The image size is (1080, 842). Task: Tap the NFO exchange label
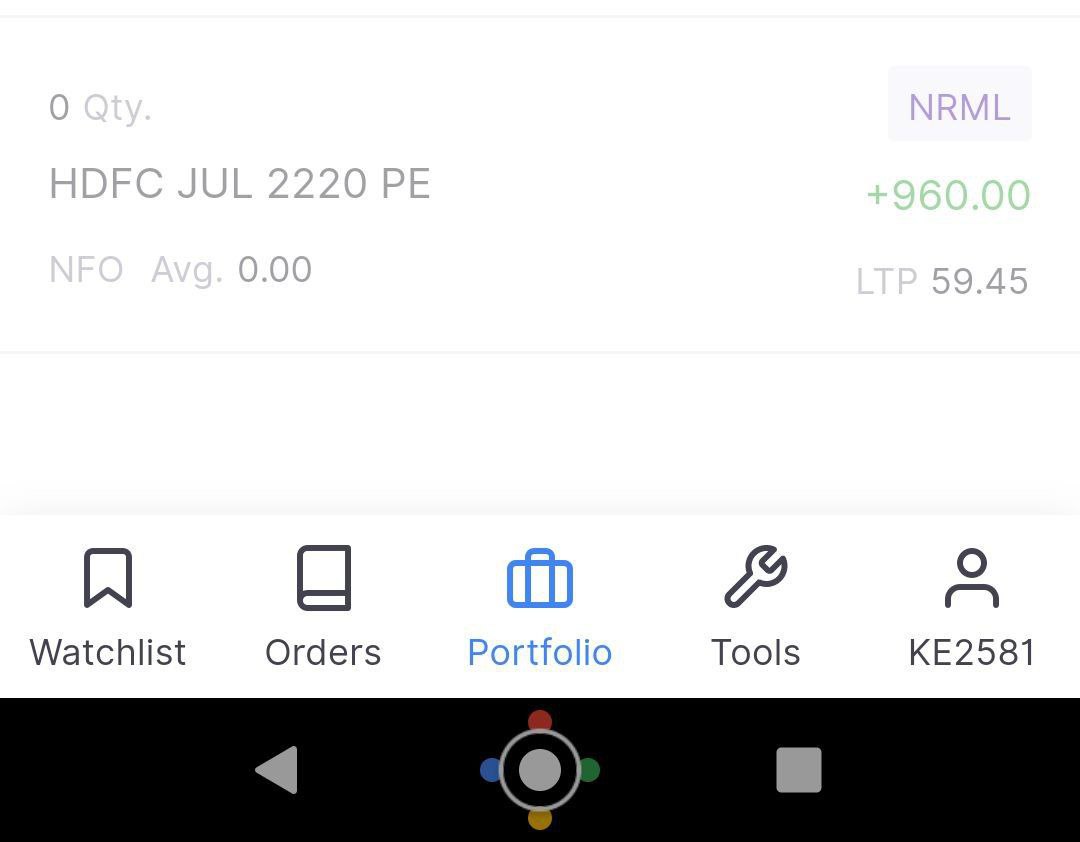pos(86,270)
